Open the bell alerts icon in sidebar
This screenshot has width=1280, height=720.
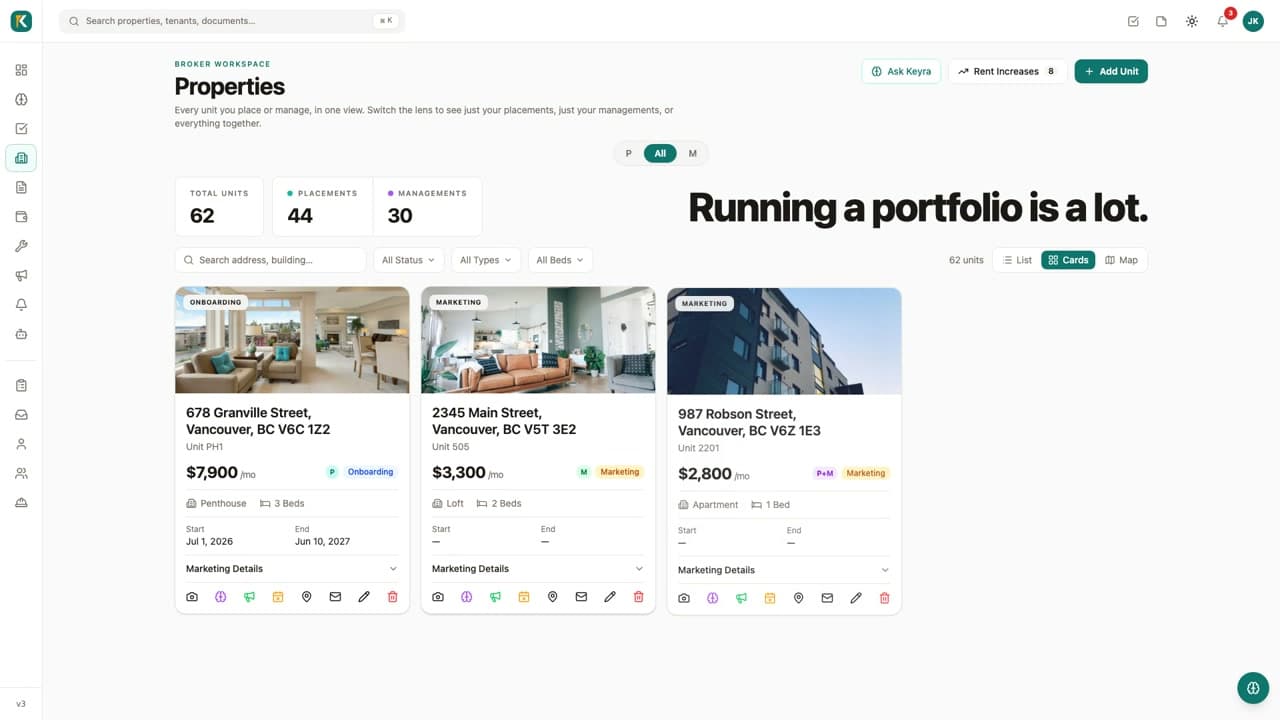point(21,304)
